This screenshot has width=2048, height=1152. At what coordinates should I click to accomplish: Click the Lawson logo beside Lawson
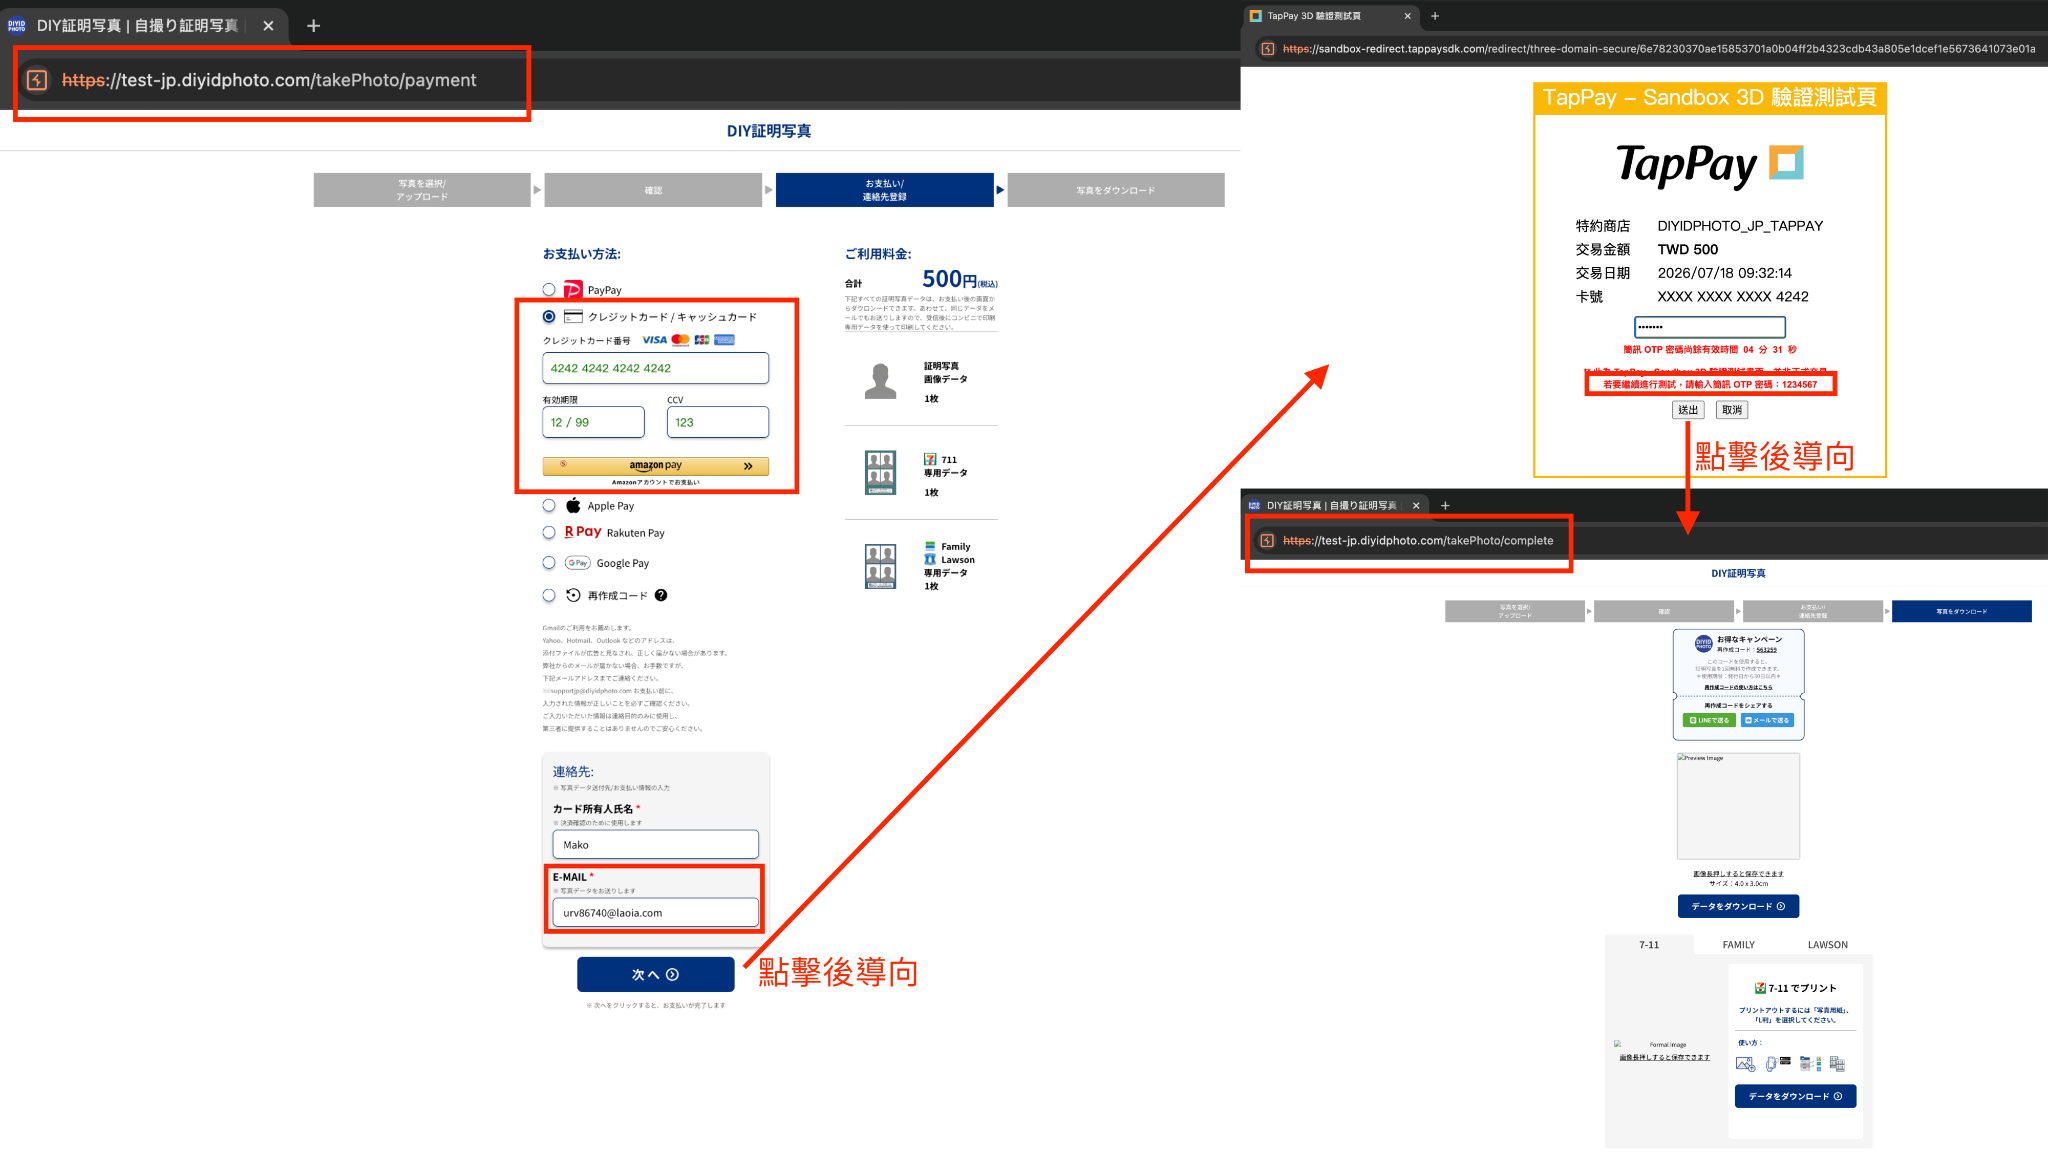[x=930, y=559]
